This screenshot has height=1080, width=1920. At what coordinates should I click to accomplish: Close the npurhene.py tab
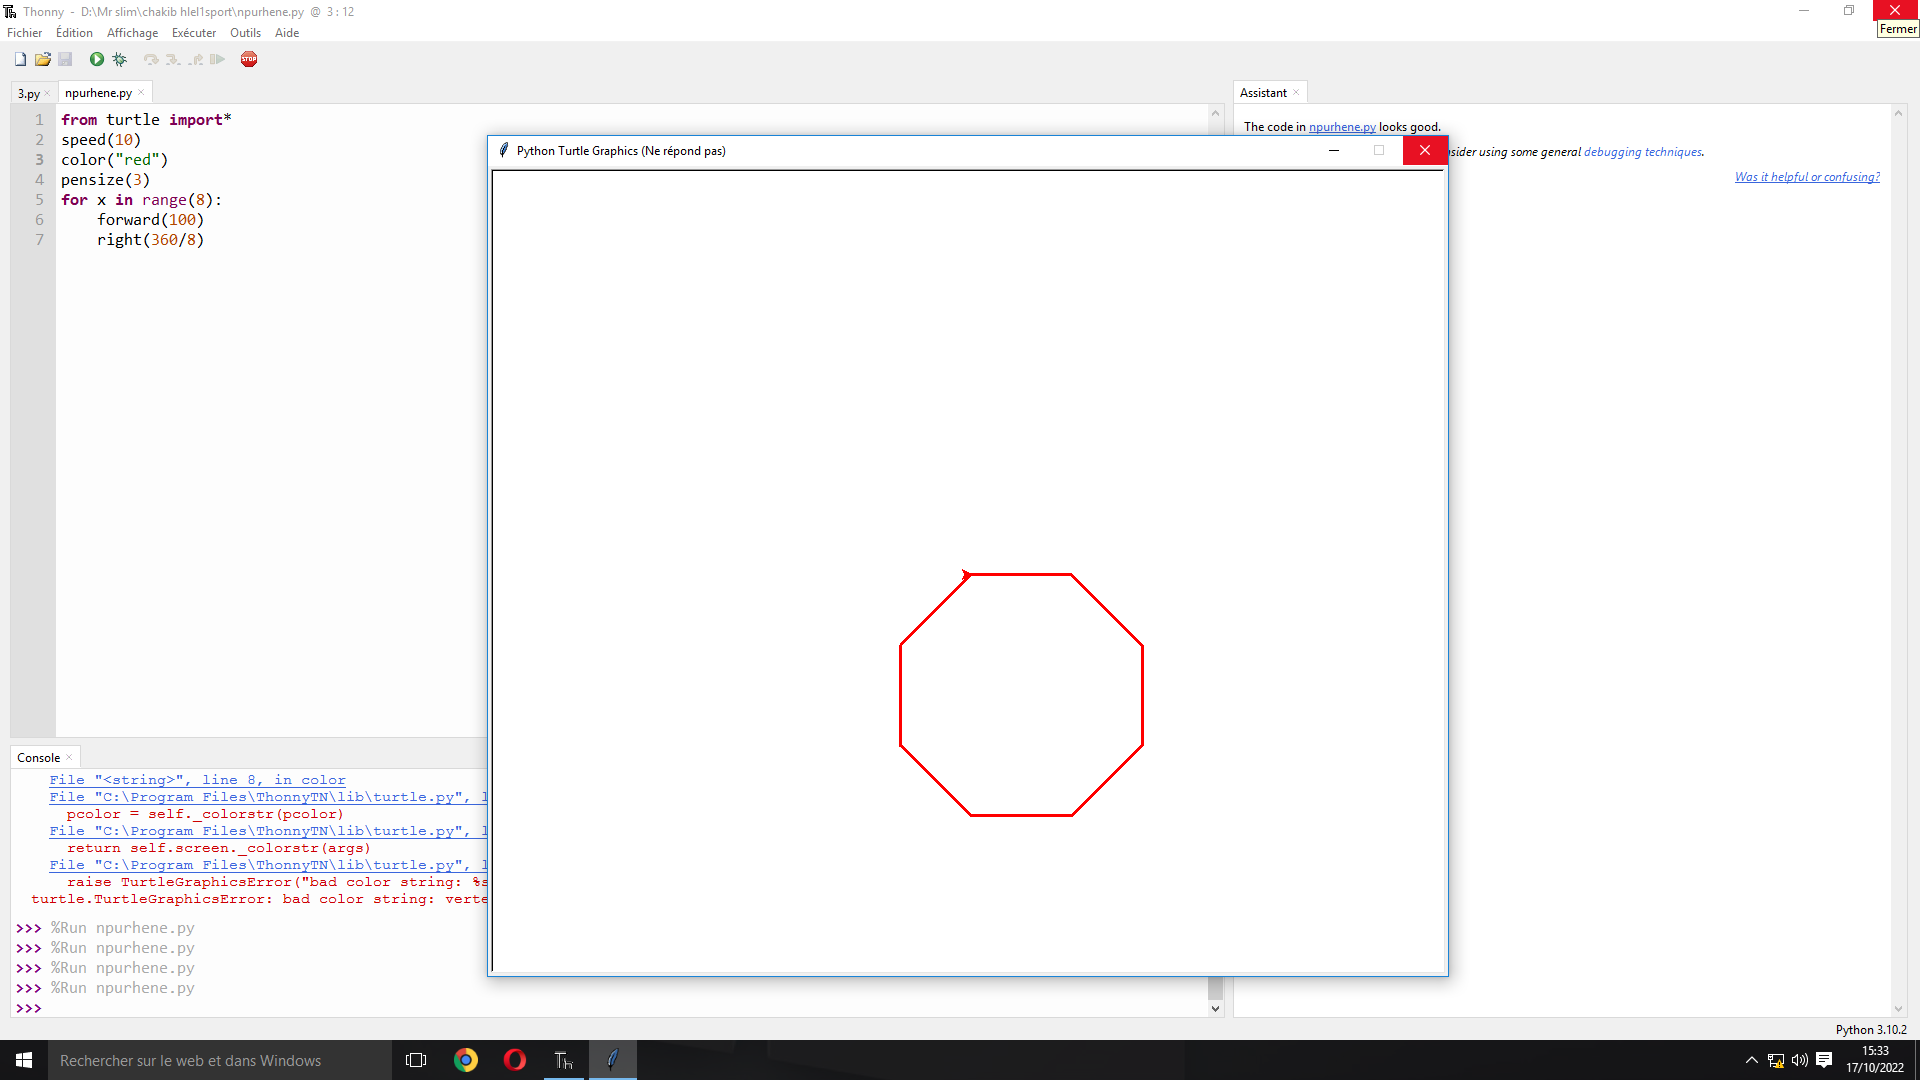point(141,93)
